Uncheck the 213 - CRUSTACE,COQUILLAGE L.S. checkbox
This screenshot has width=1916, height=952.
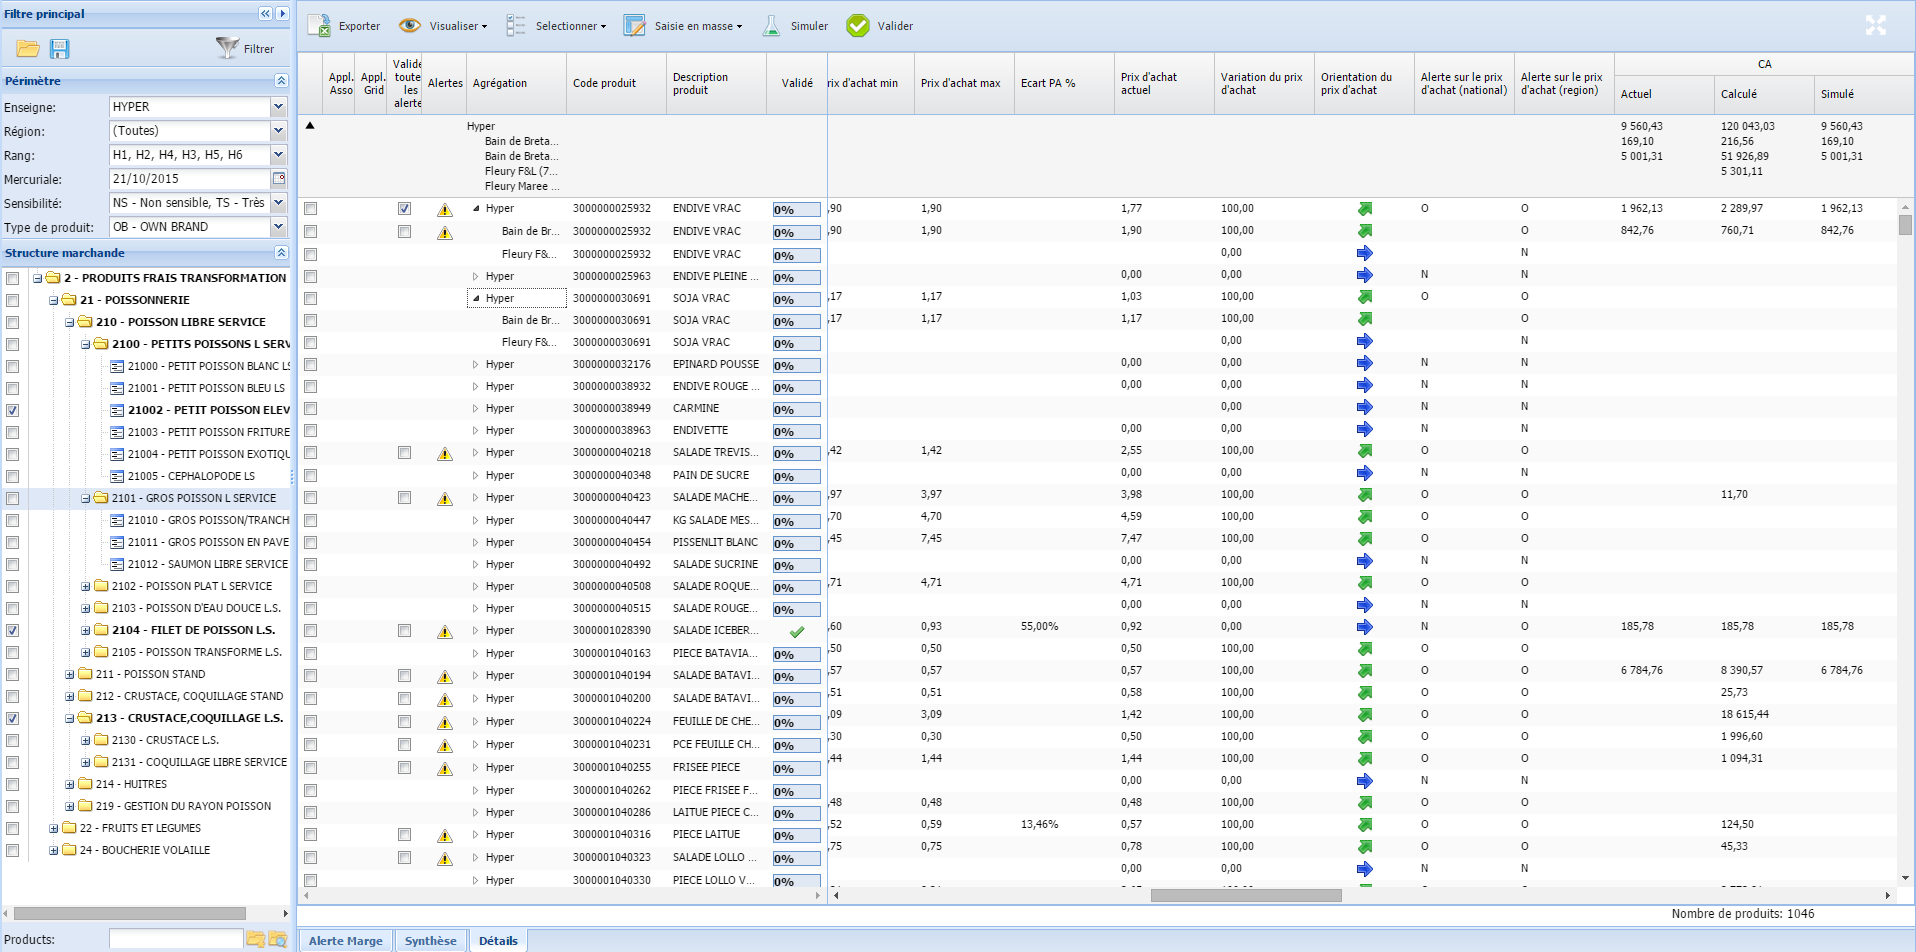pyautogui.click(x=12, y=718)
